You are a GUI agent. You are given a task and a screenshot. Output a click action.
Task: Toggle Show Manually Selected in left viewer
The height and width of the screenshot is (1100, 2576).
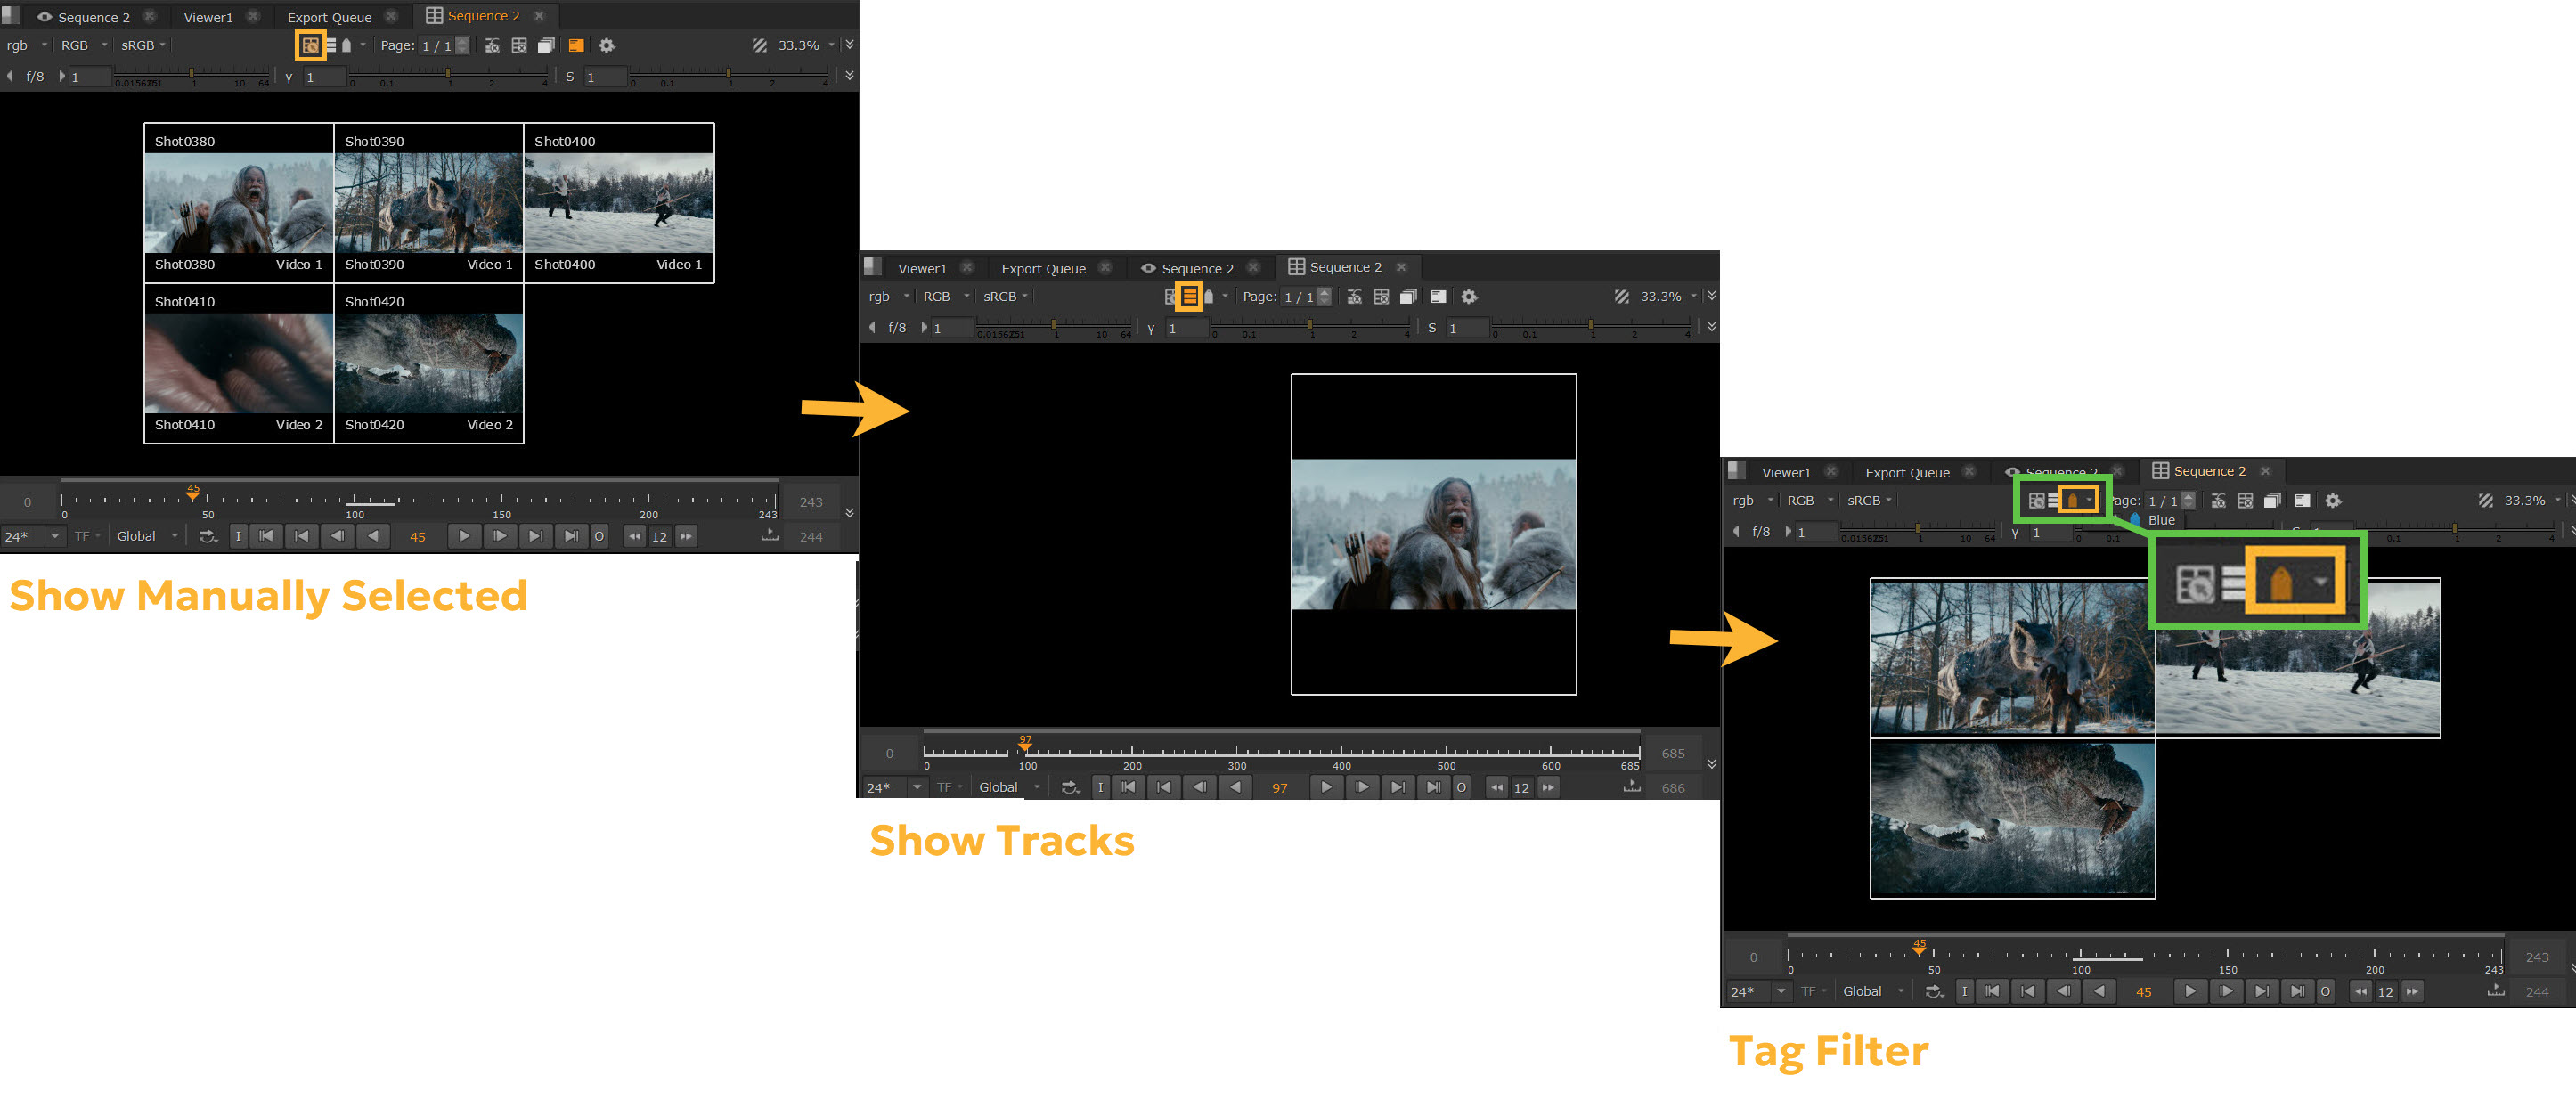pyautogui.click(x=310, y=45)
